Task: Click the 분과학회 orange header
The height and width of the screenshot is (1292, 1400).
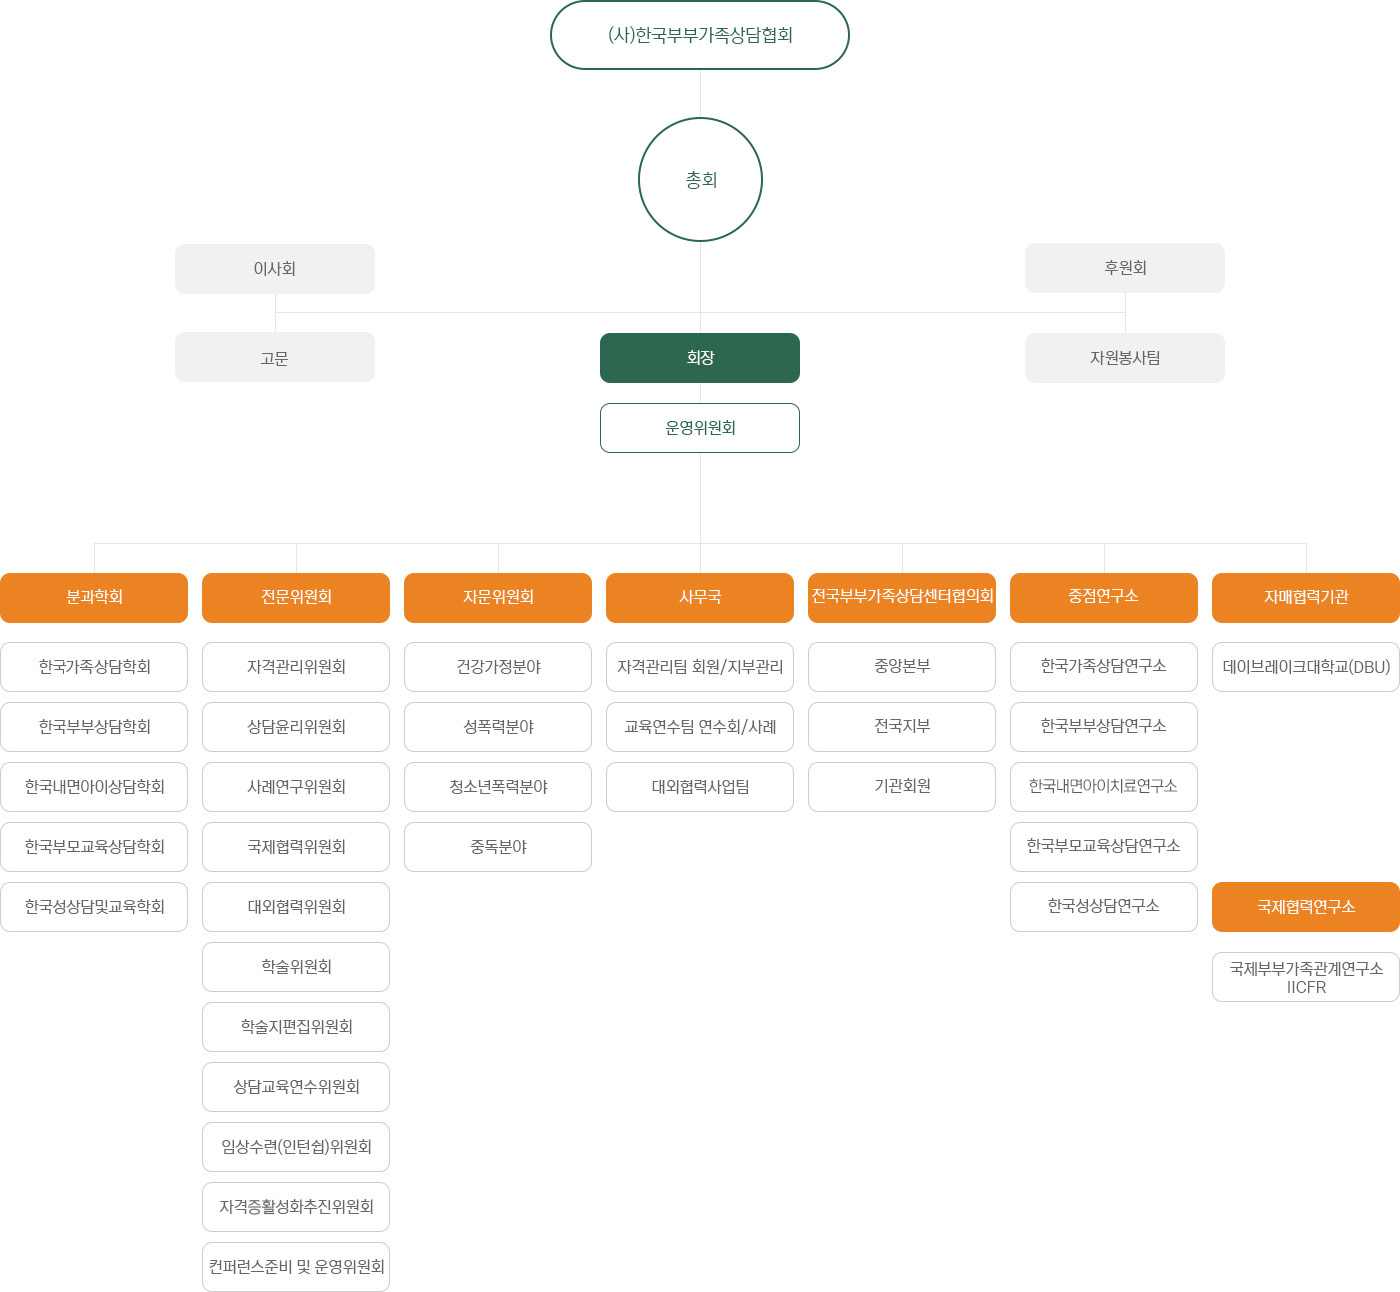Action: 94,597
